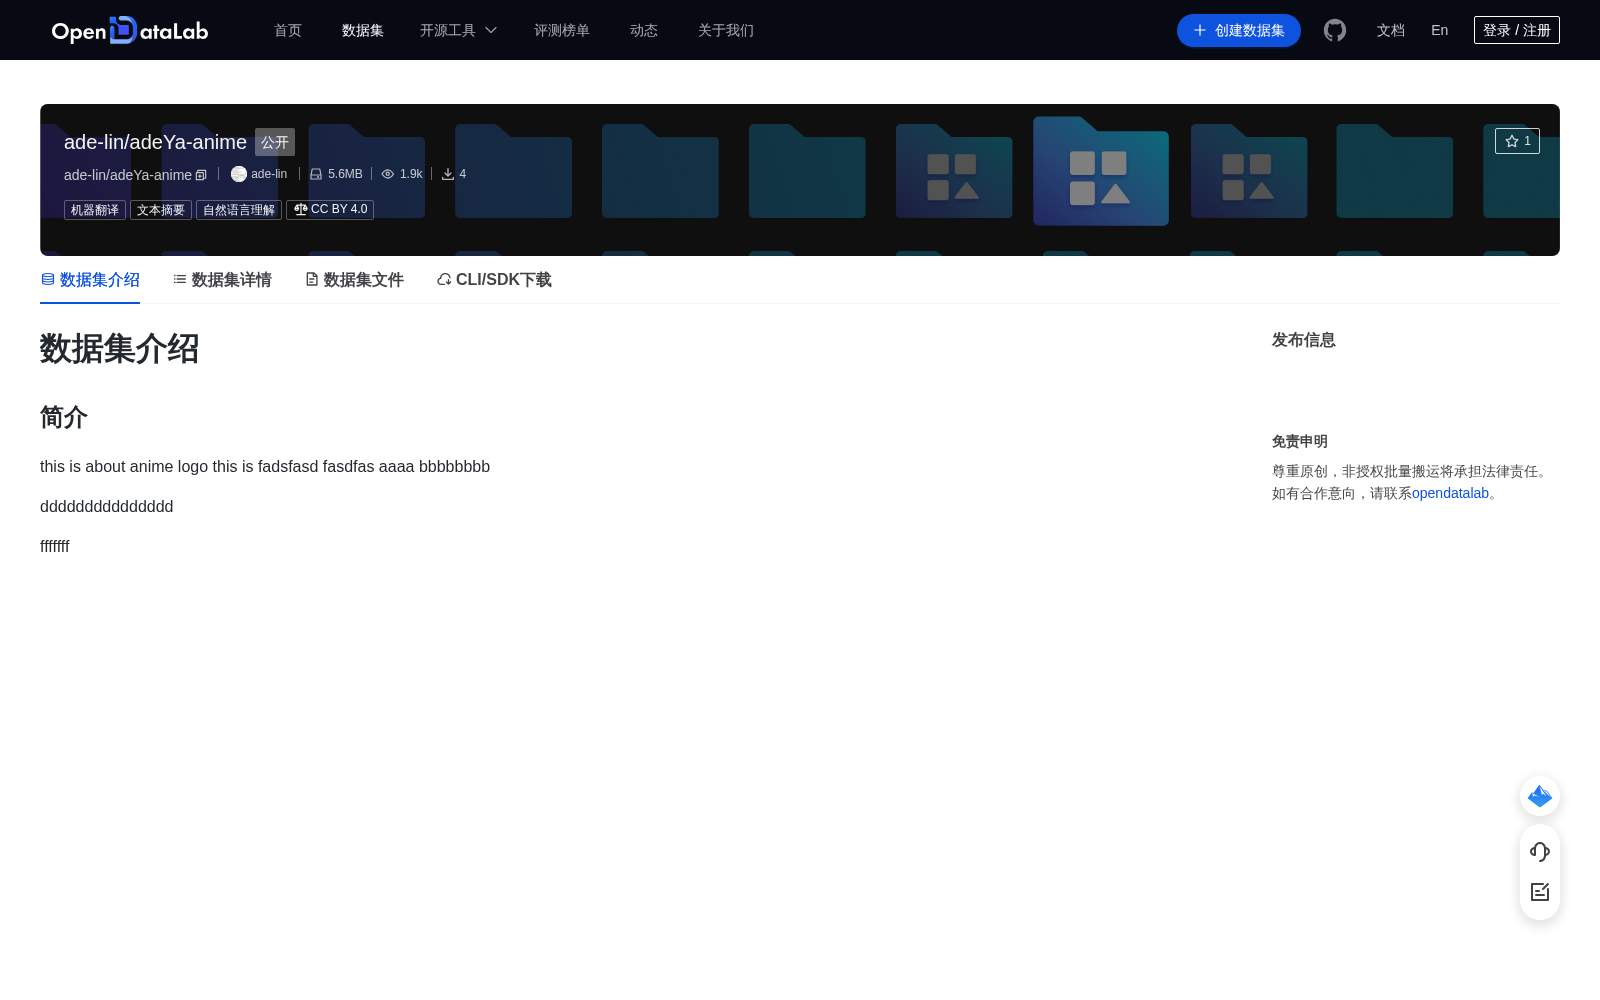Click the 简介 section heading
Screen dimensions: 1600x1000
64,417
